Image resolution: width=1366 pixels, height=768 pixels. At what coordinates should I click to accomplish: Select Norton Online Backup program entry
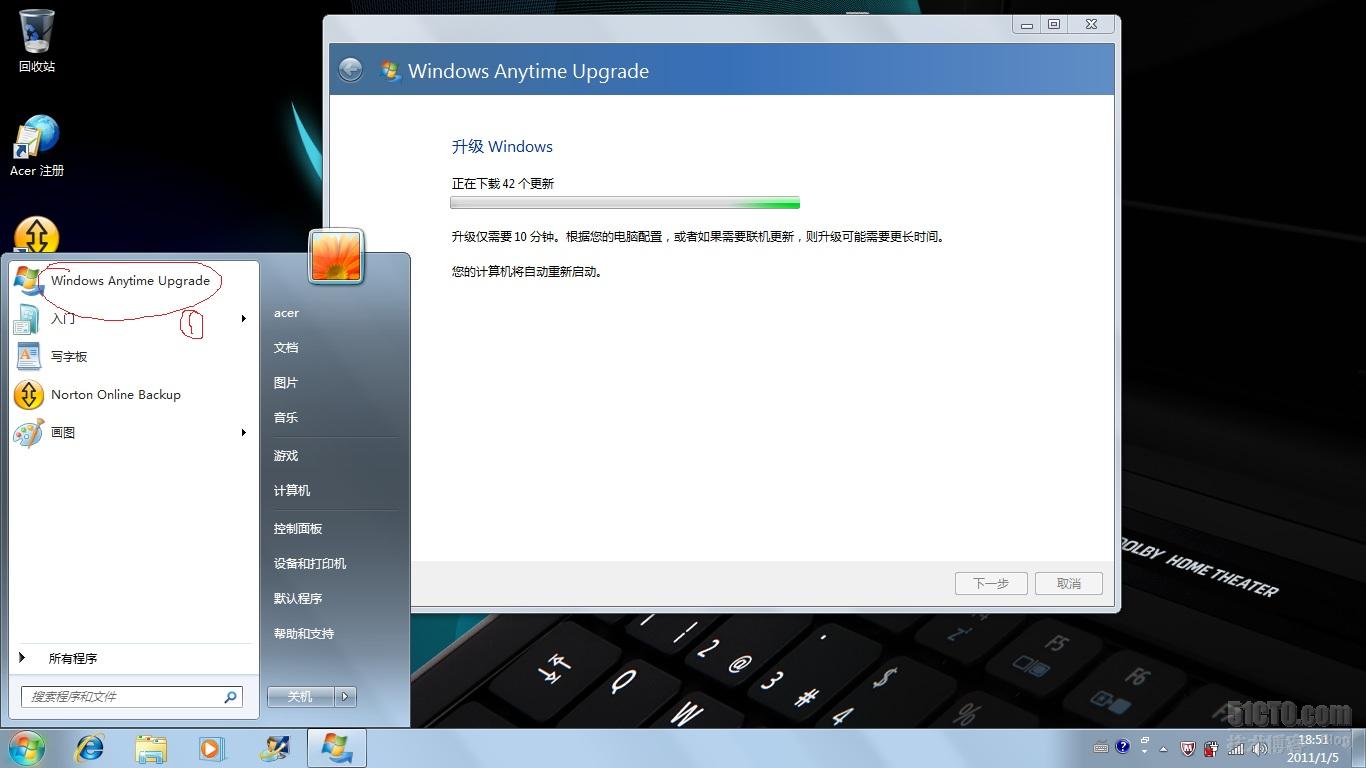pos(132,395)
